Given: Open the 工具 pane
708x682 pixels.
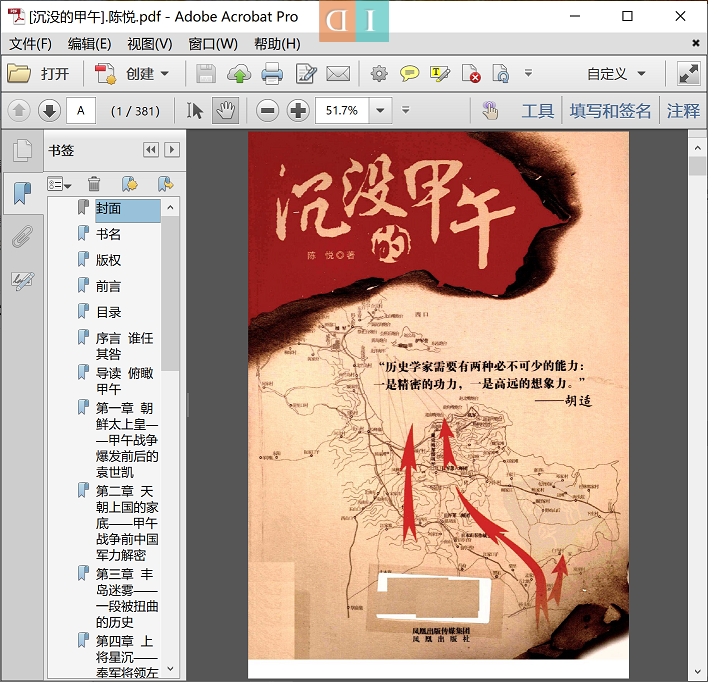Looking at the screenshot, I should (538, 111).
